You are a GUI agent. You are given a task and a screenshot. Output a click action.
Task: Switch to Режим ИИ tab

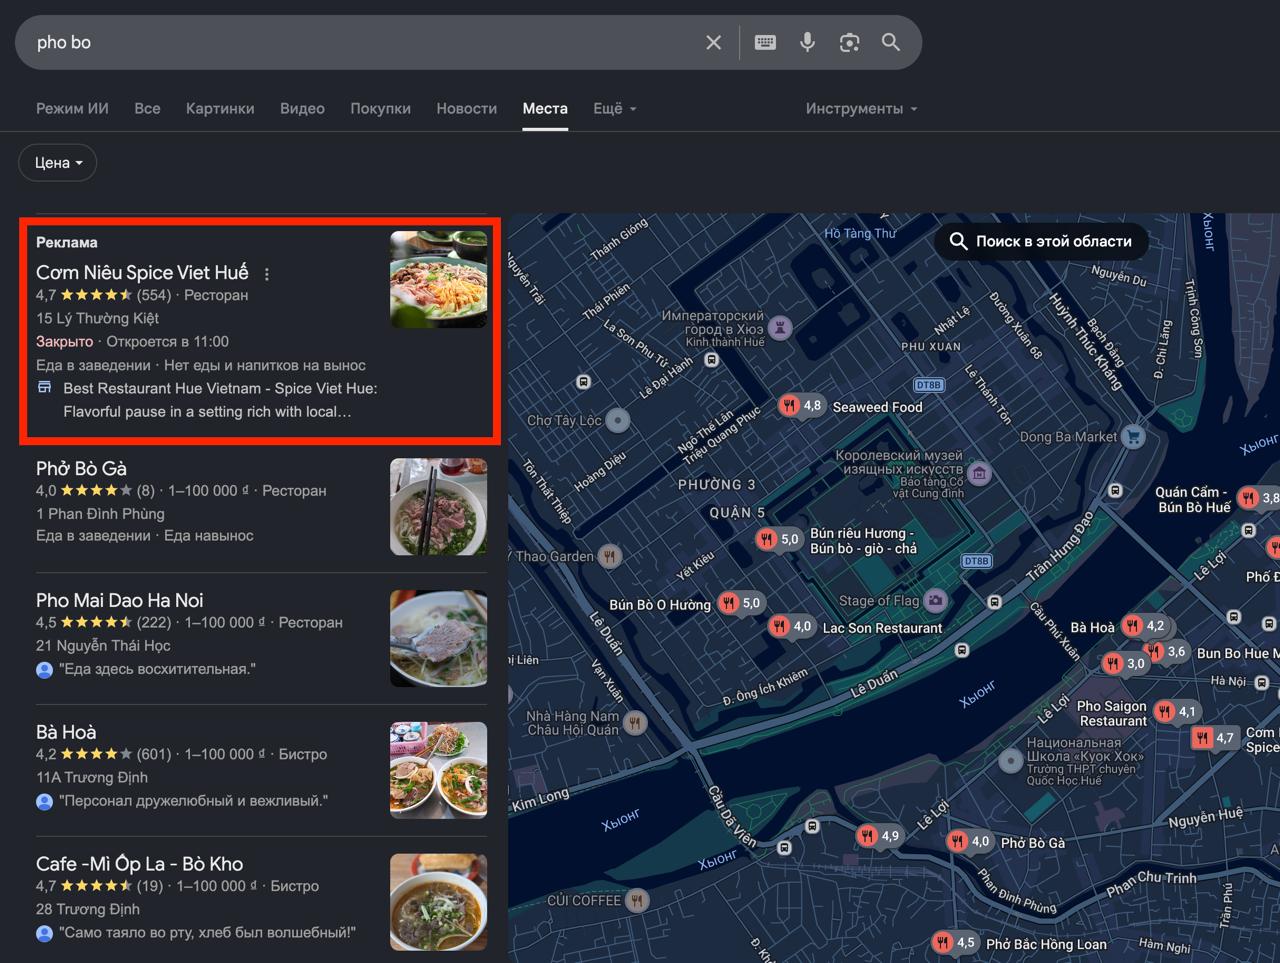tap(72, 108)
